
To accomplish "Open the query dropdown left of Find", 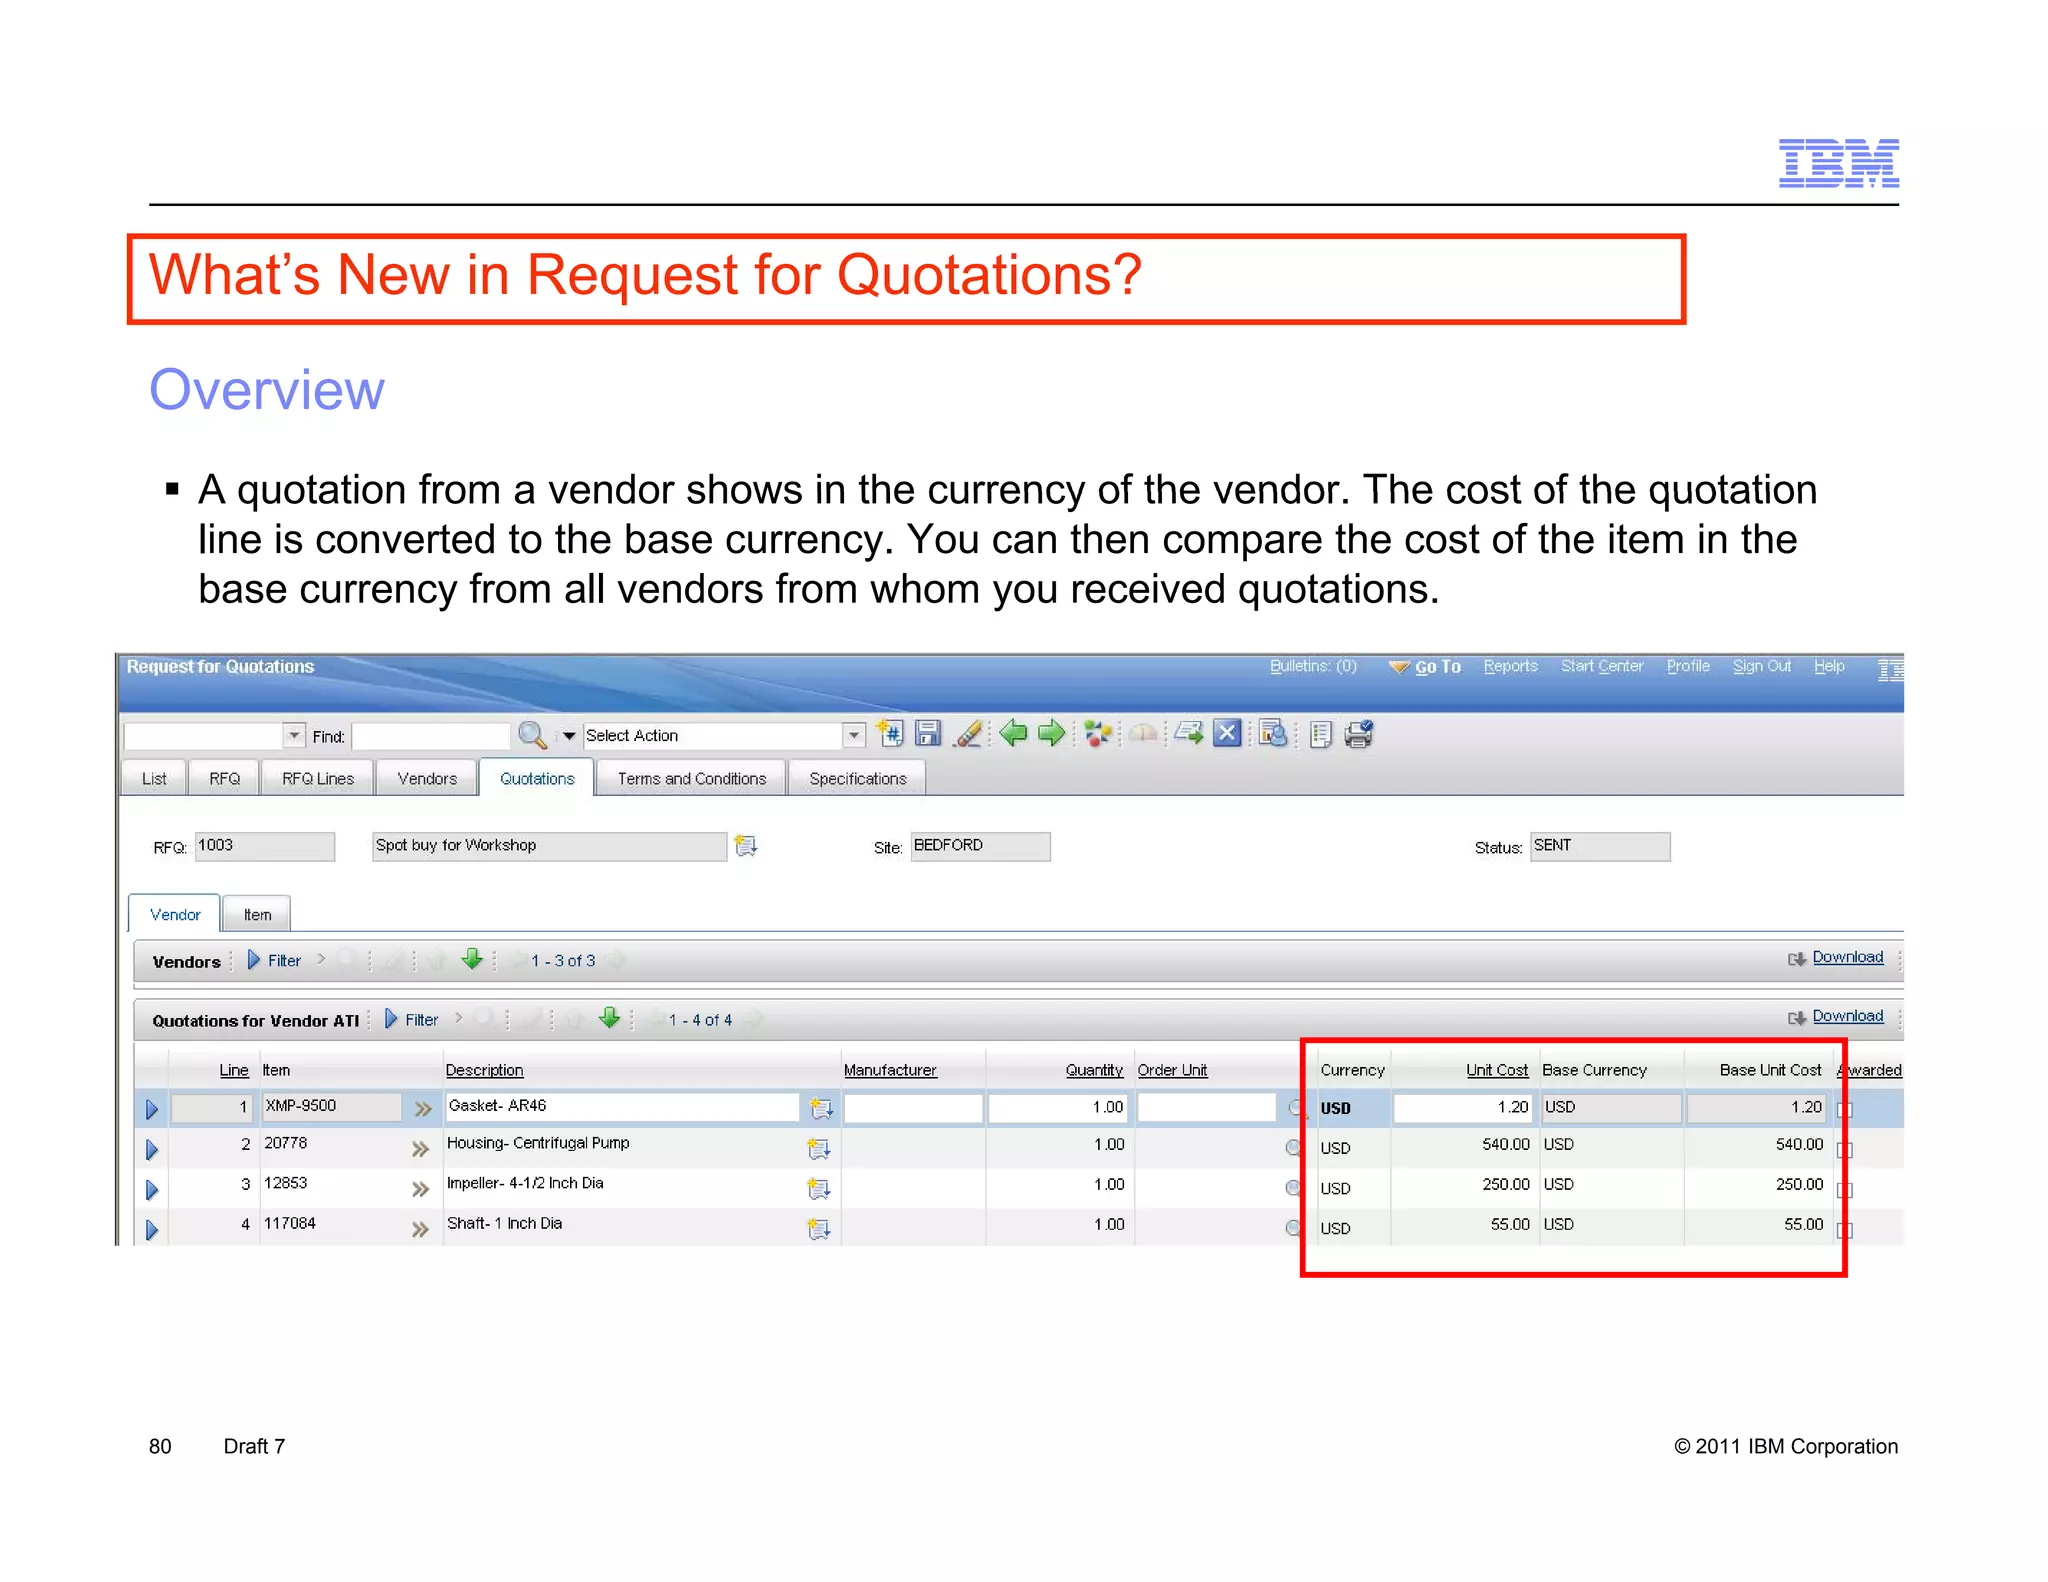I will [294, 736].
